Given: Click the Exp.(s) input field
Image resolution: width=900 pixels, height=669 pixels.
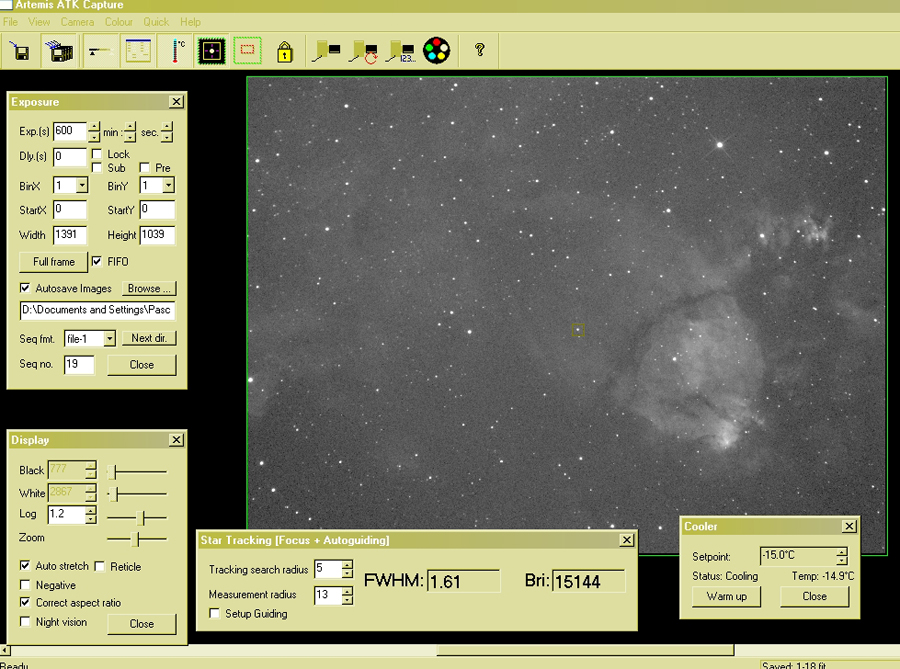Looking at the screenshot, I should (69, 131).
